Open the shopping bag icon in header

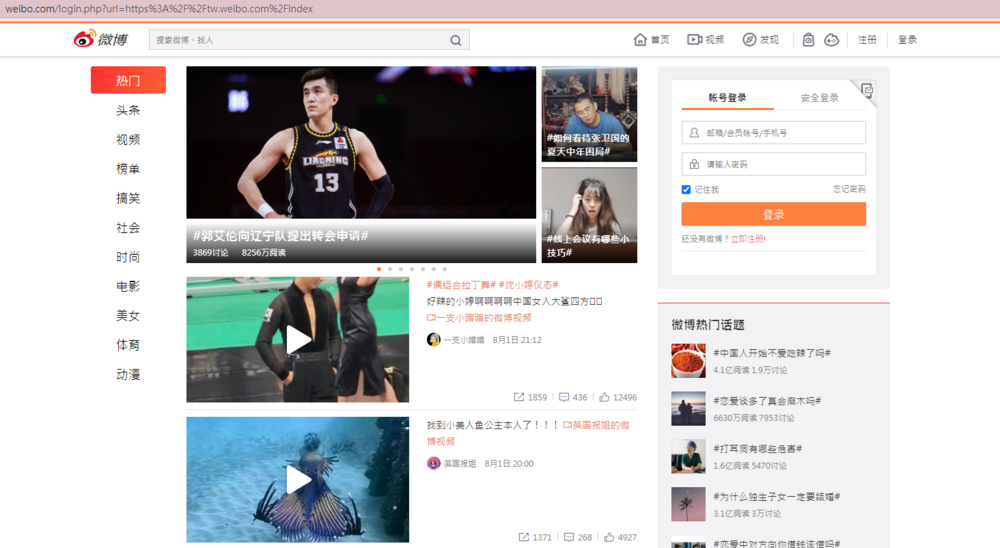tap(808, 40)
